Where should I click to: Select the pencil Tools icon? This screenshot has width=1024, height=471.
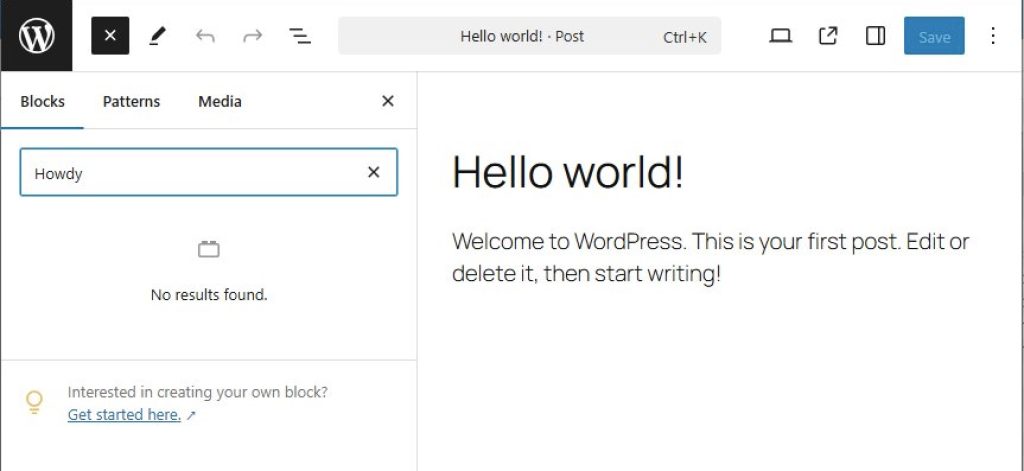(x=157, y=36)
